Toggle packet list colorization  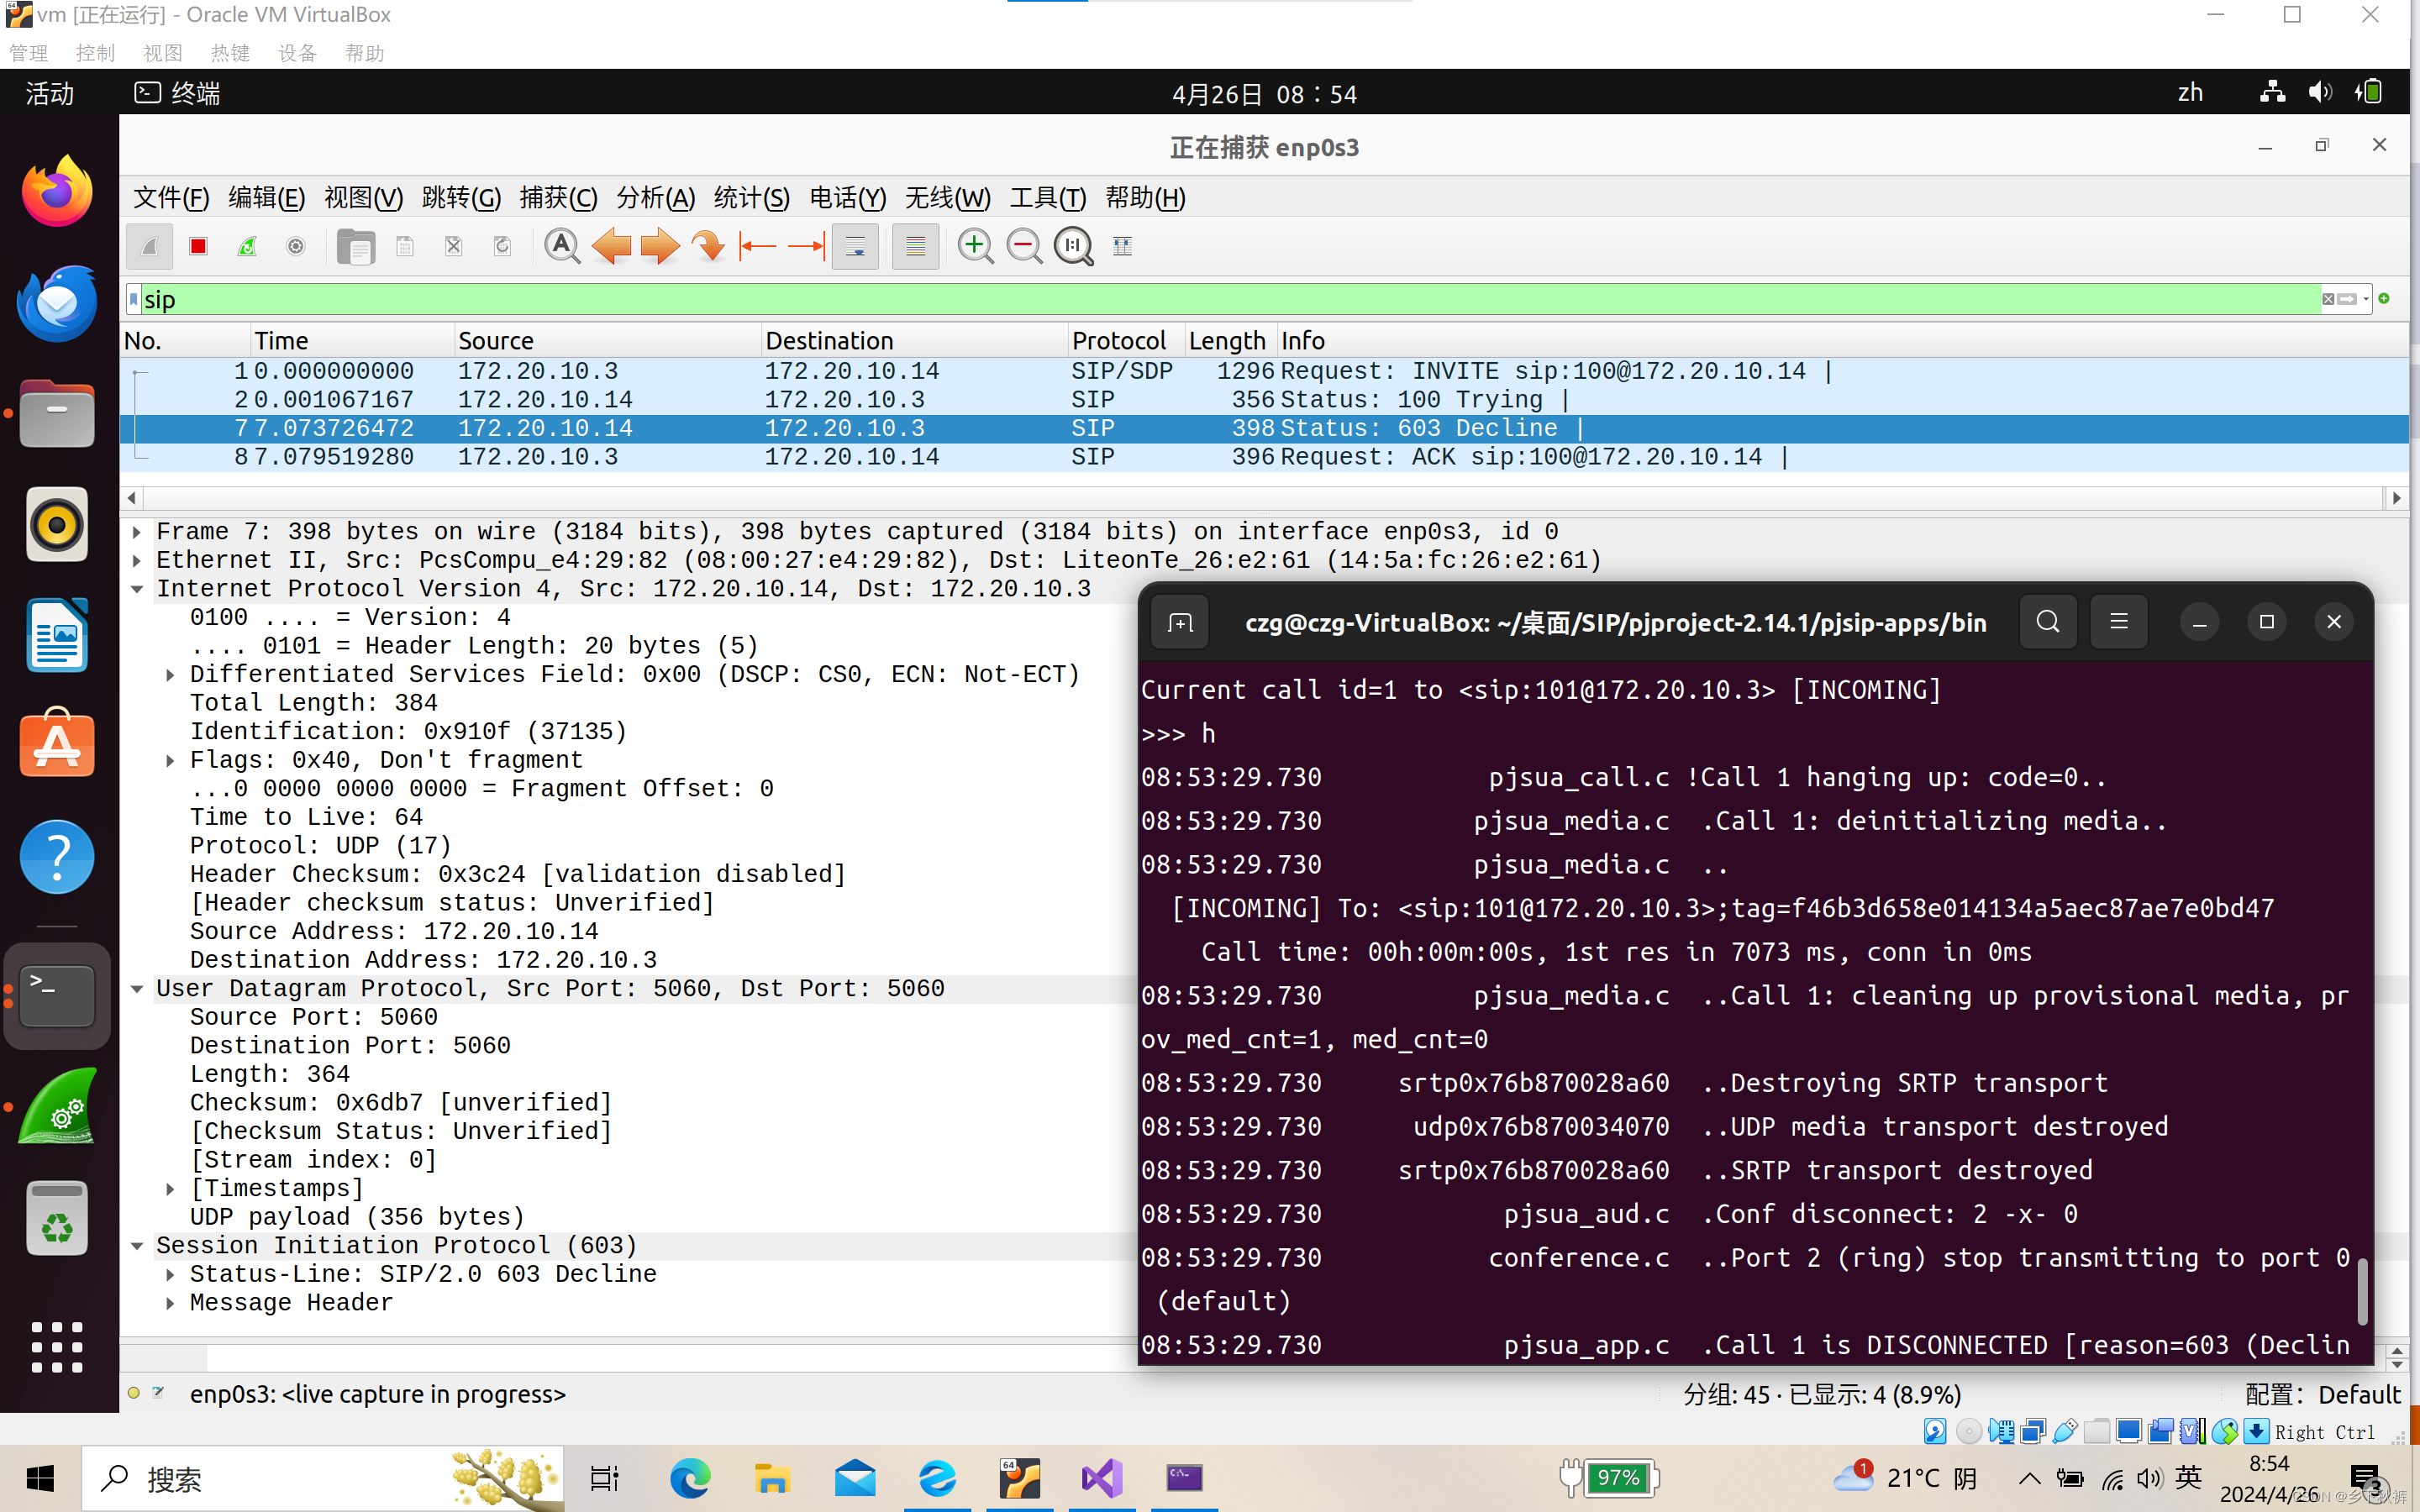(914, 246)
